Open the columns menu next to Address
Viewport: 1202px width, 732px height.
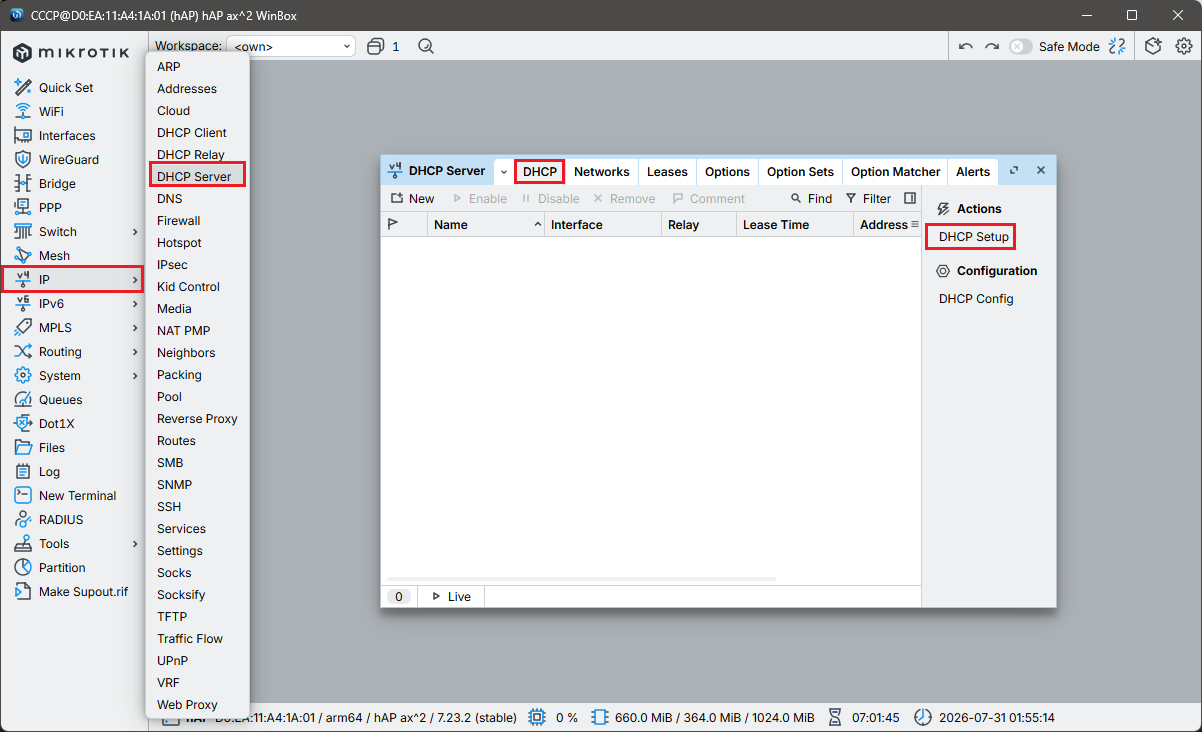click(x=914, y=224)
